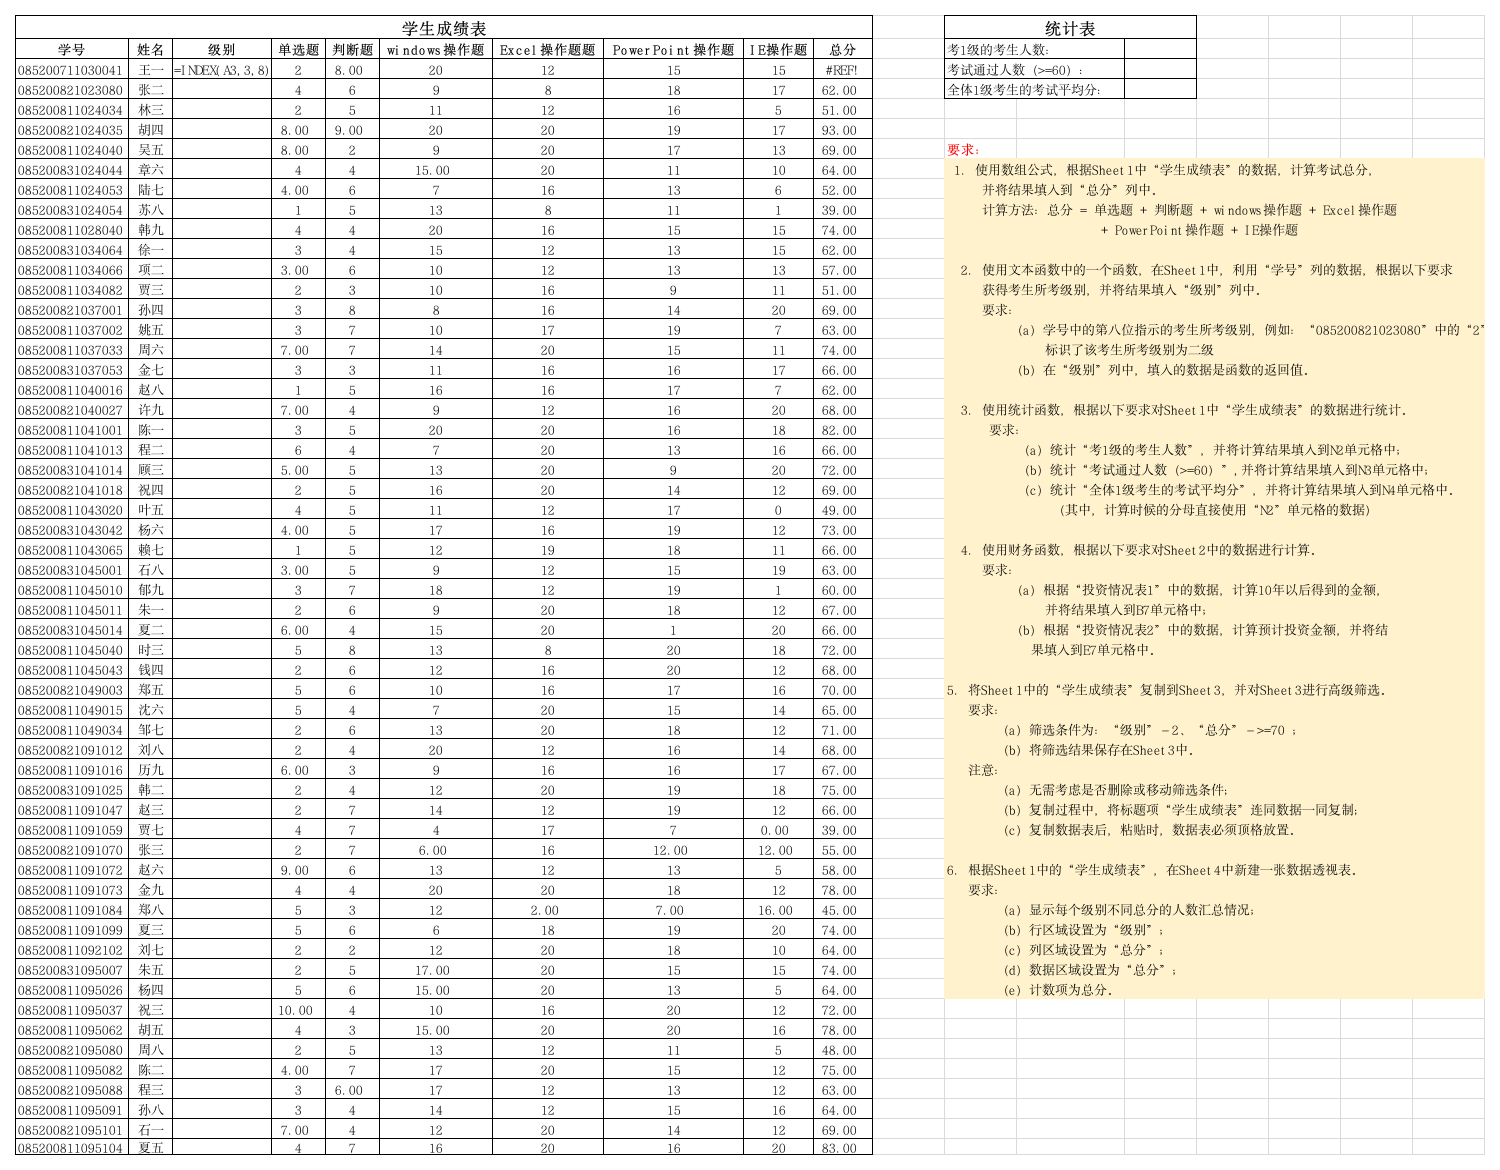Image resolution: width=1500 pixels, height=1170 pixels.
Task: Select the 统计表 title cell
Action: click(1070, 28)
